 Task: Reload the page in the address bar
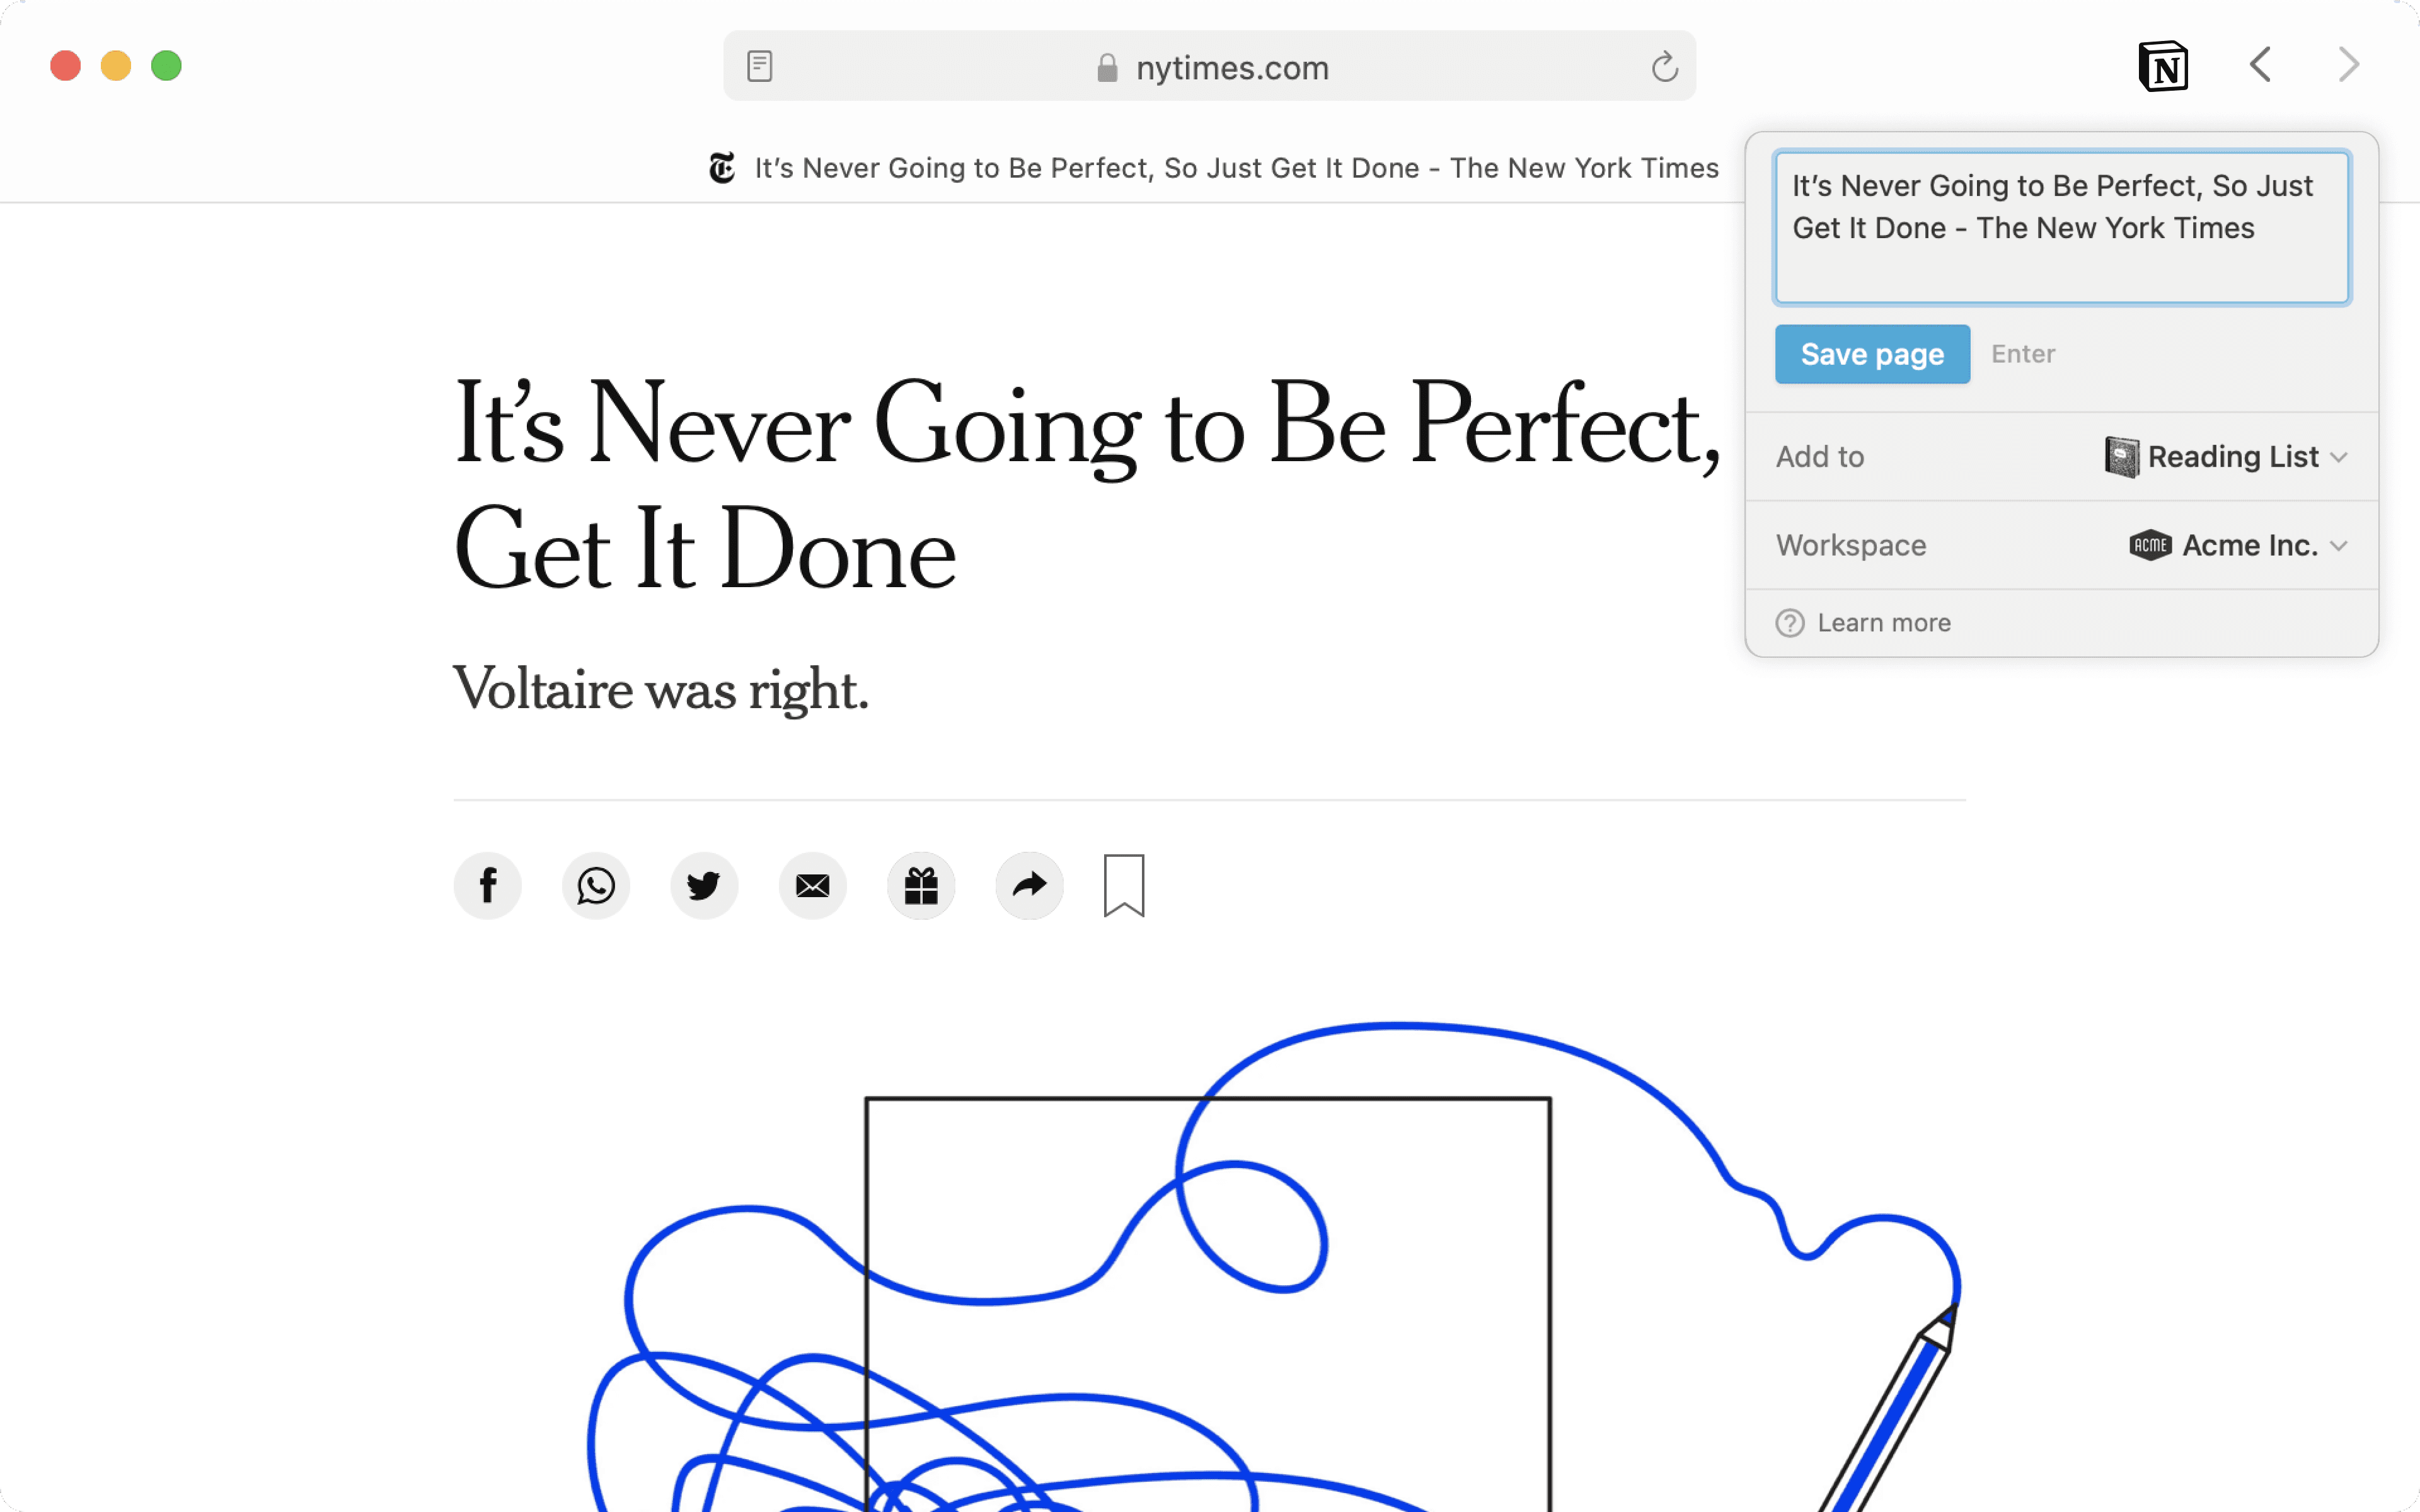coord(1664,67)
